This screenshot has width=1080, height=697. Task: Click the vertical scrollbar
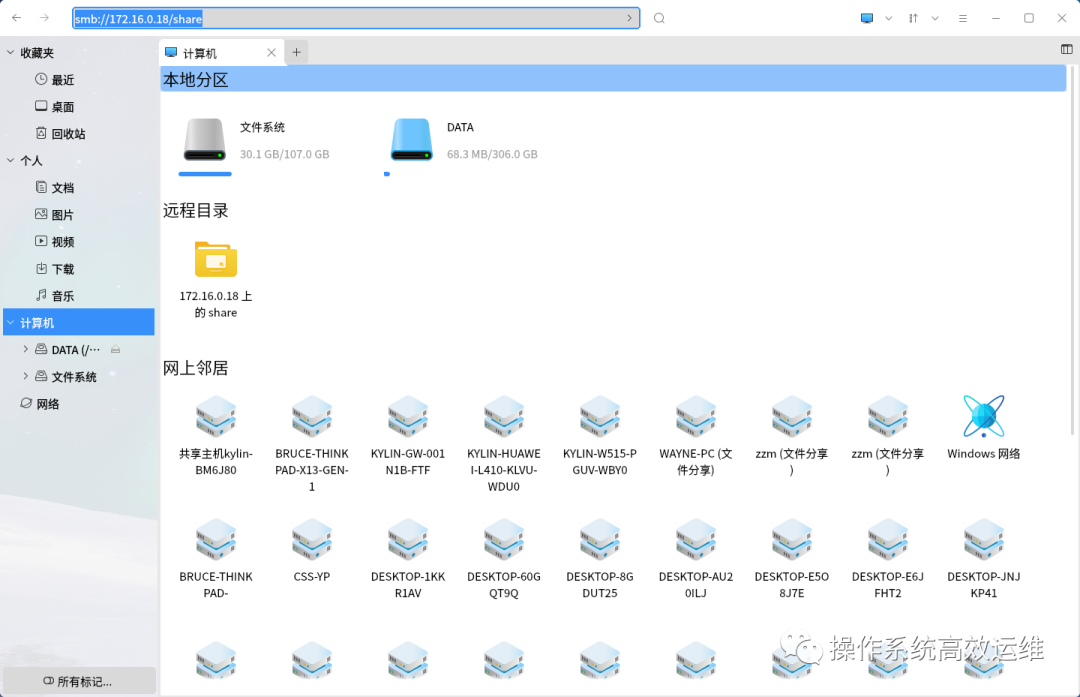pos(1072,250)
